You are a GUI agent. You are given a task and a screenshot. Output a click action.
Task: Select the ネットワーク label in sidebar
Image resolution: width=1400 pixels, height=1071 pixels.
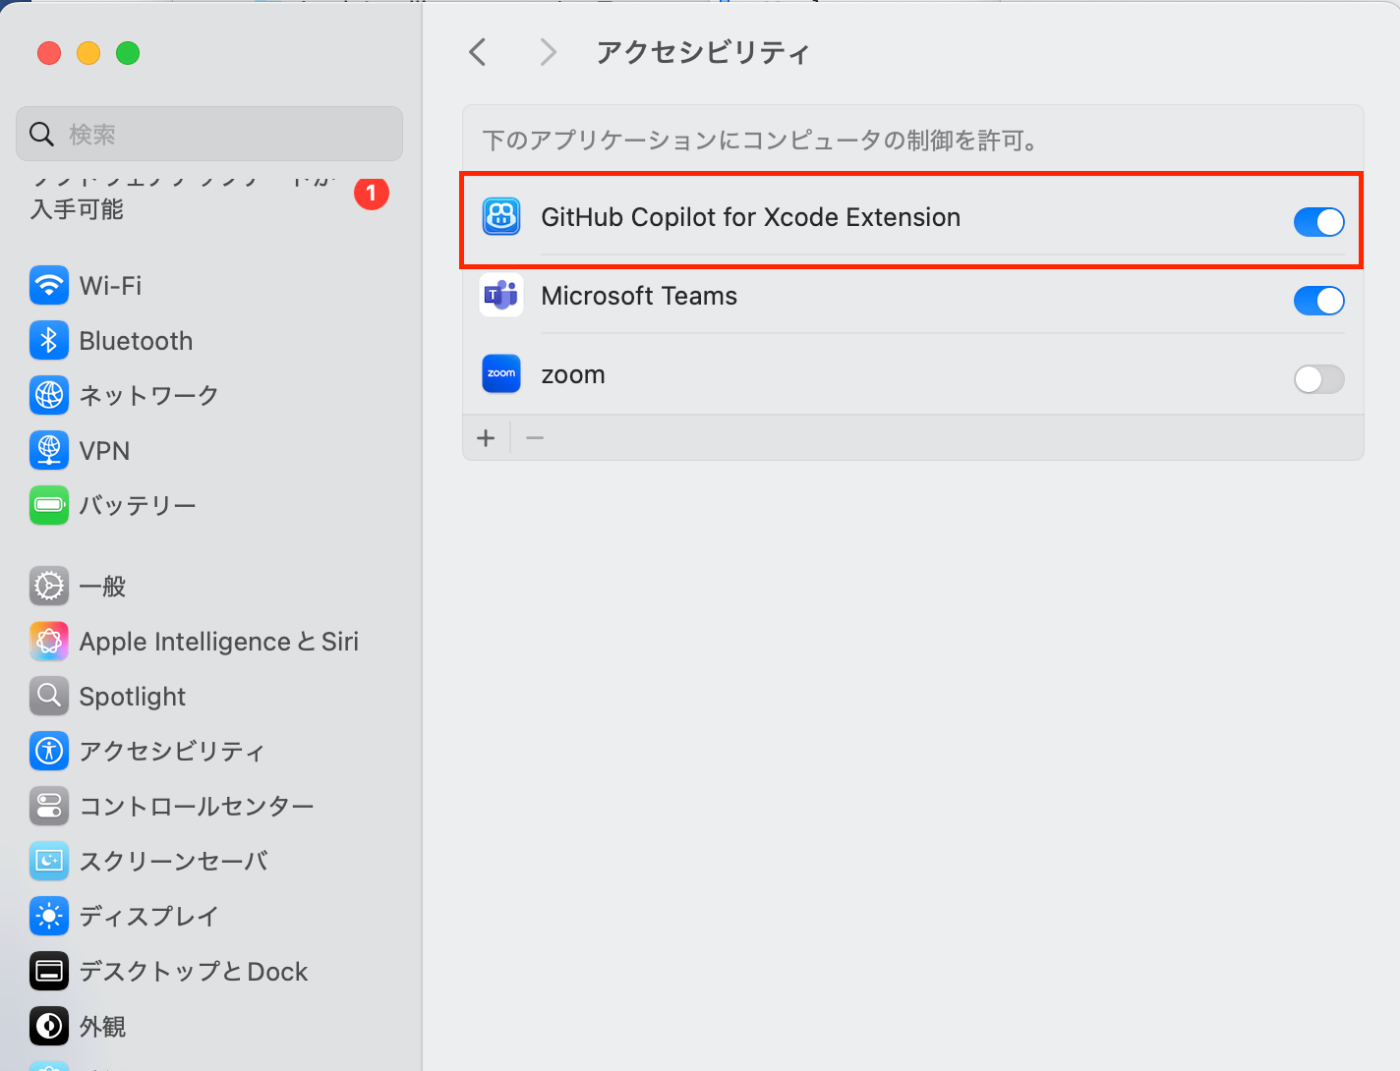click(x=149, y=396)
